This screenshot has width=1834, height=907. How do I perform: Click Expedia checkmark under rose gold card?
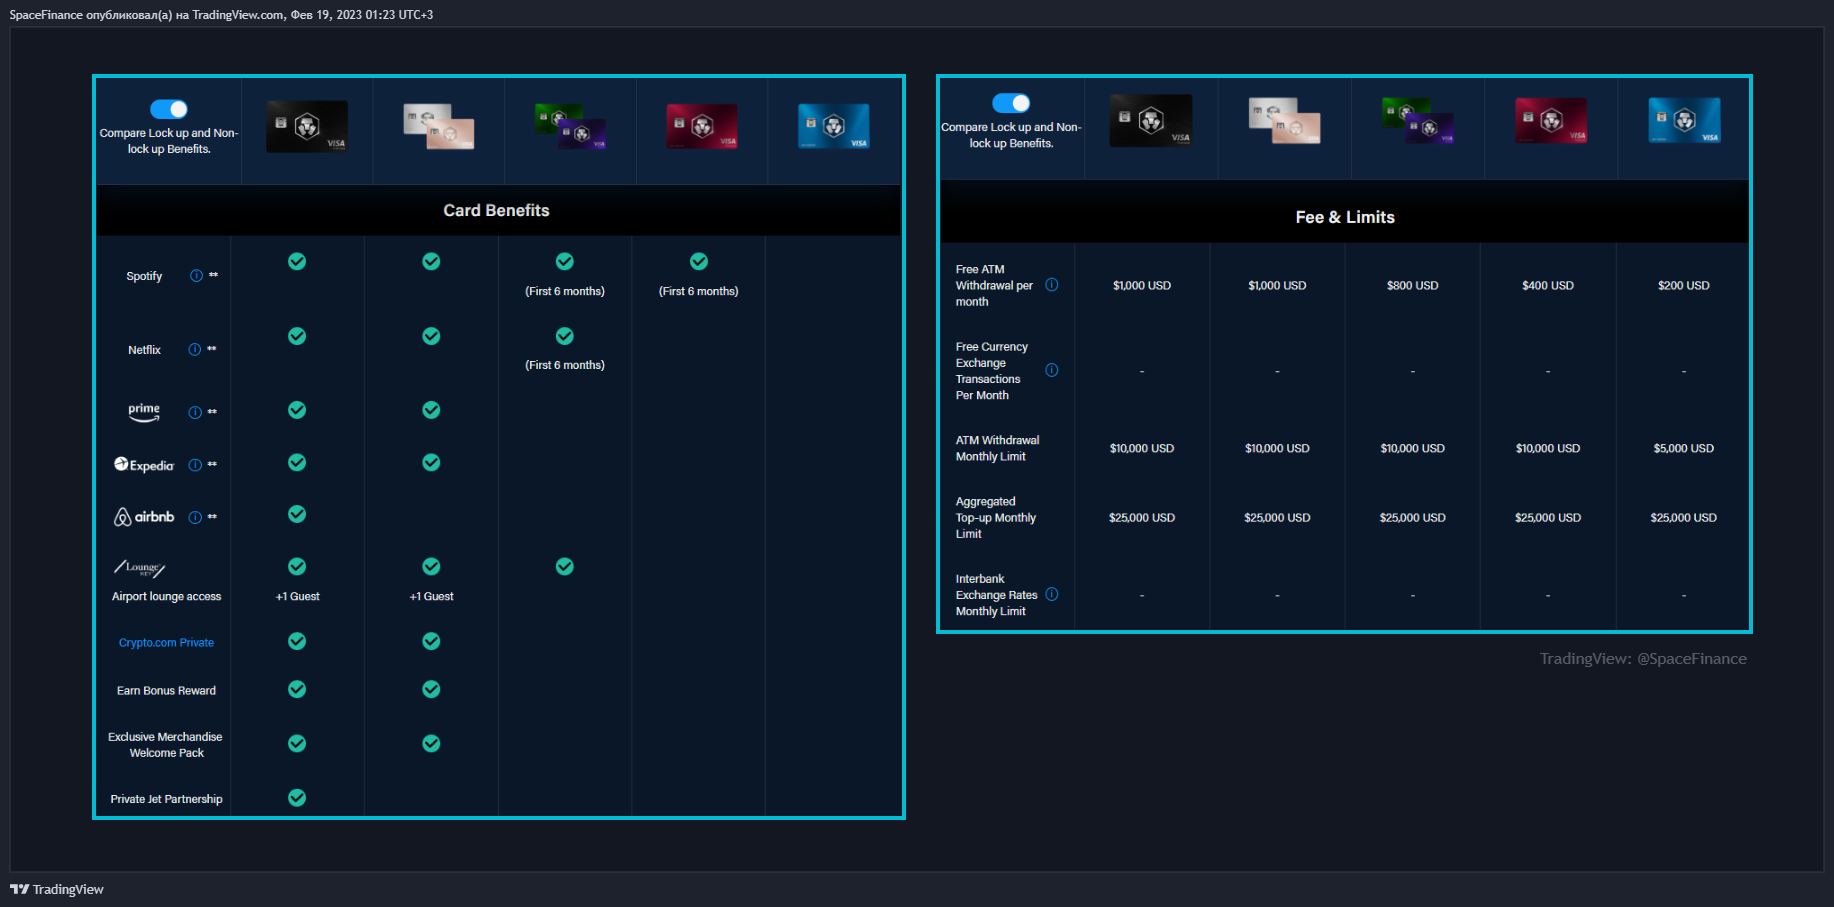[x=431, y=462]
